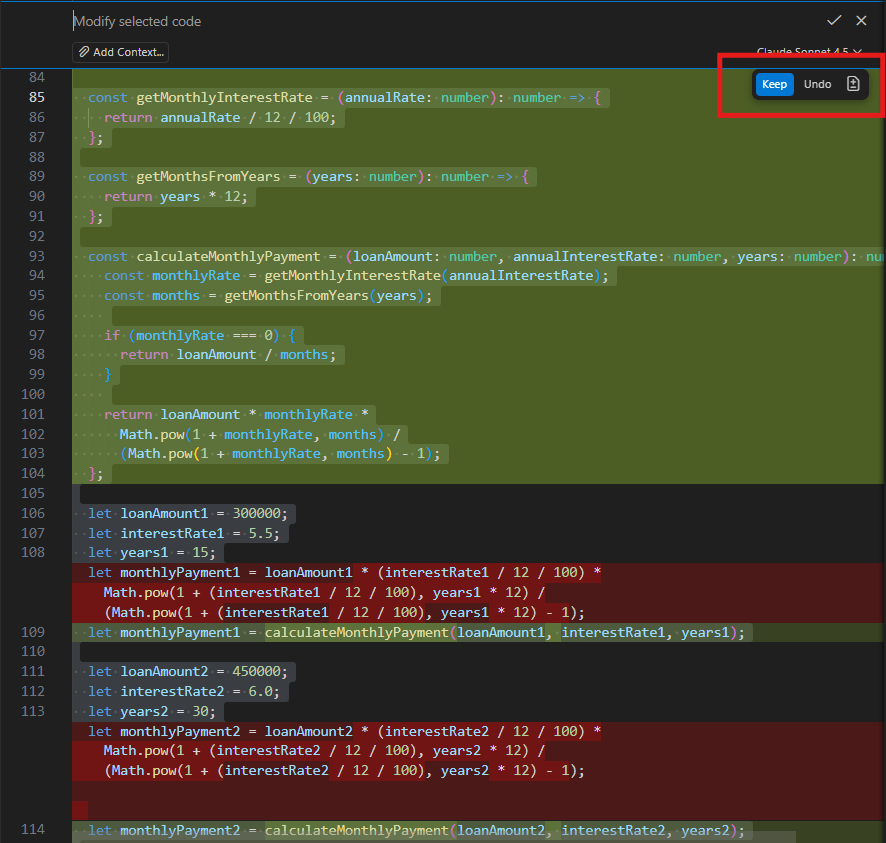This screenshot has height=843, width=886.
Task: Click 'let loanAmount1 = 300000;' line
Action: tap(188, 514)
